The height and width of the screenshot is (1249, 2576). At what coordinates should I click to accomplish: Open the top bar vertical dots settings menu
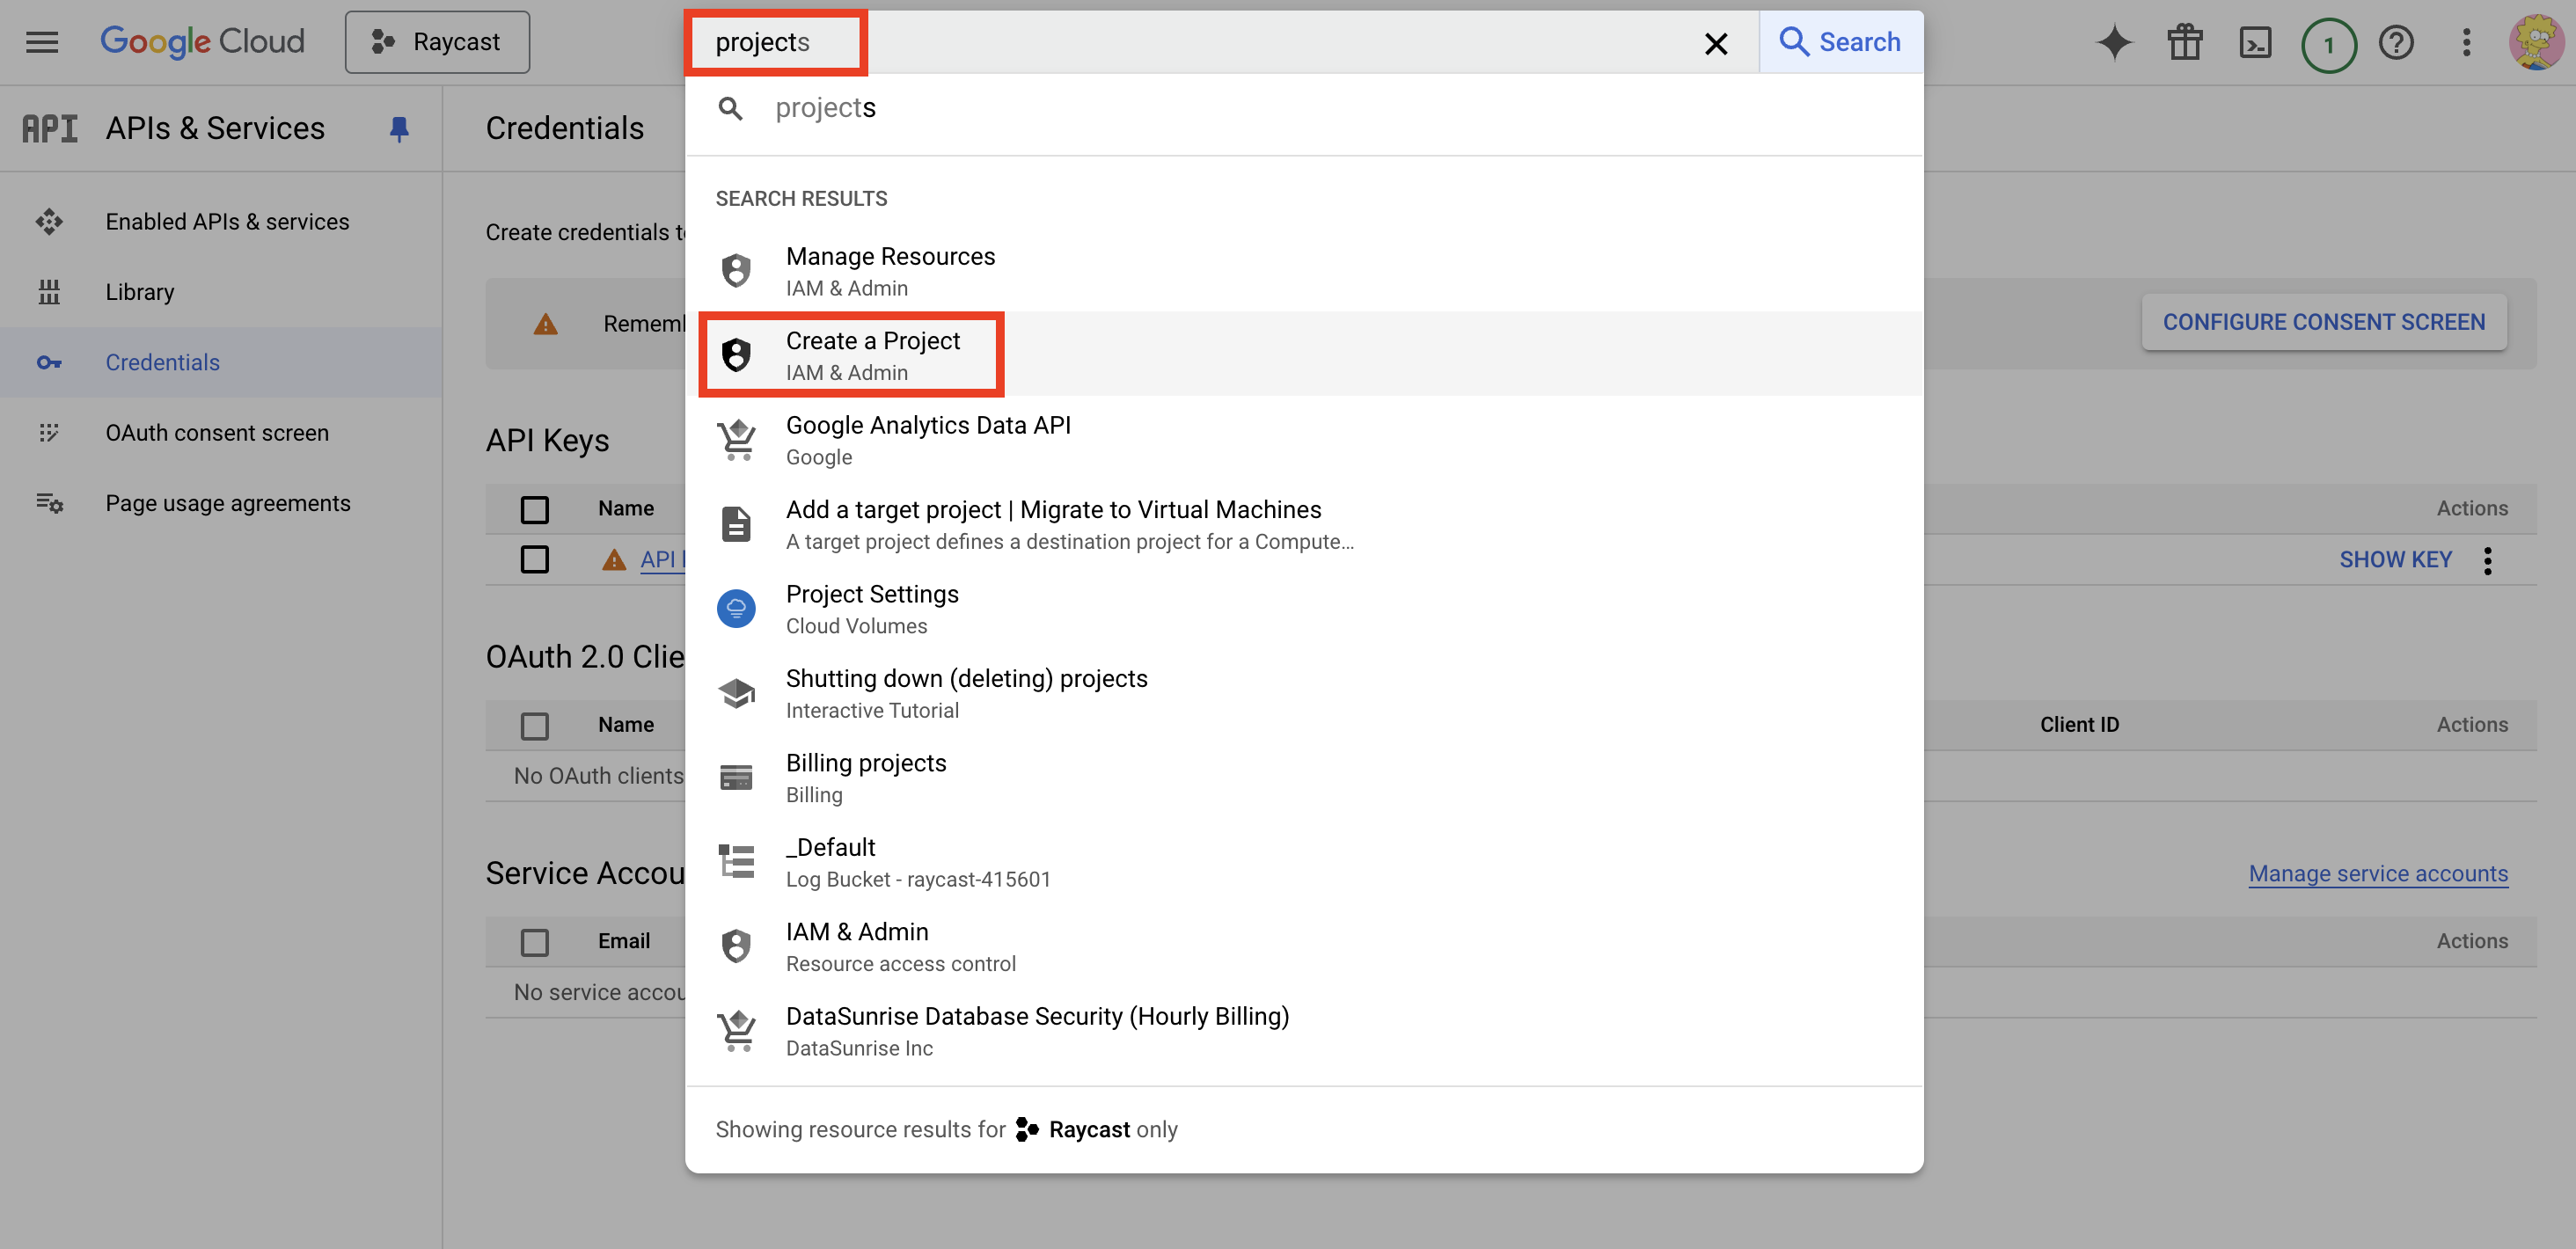[x=2466, y=42]
